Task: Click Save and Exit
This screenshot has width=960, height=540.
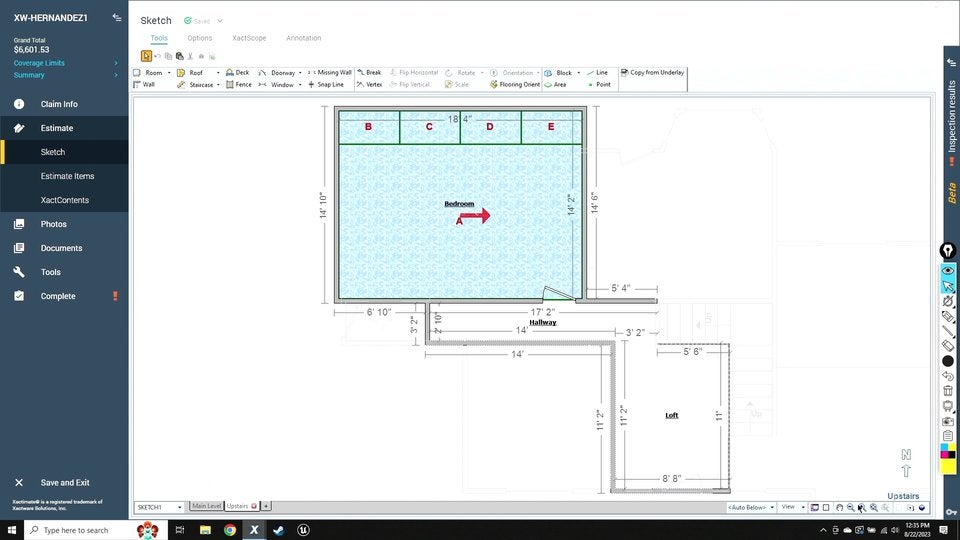Action: point(64,483)
